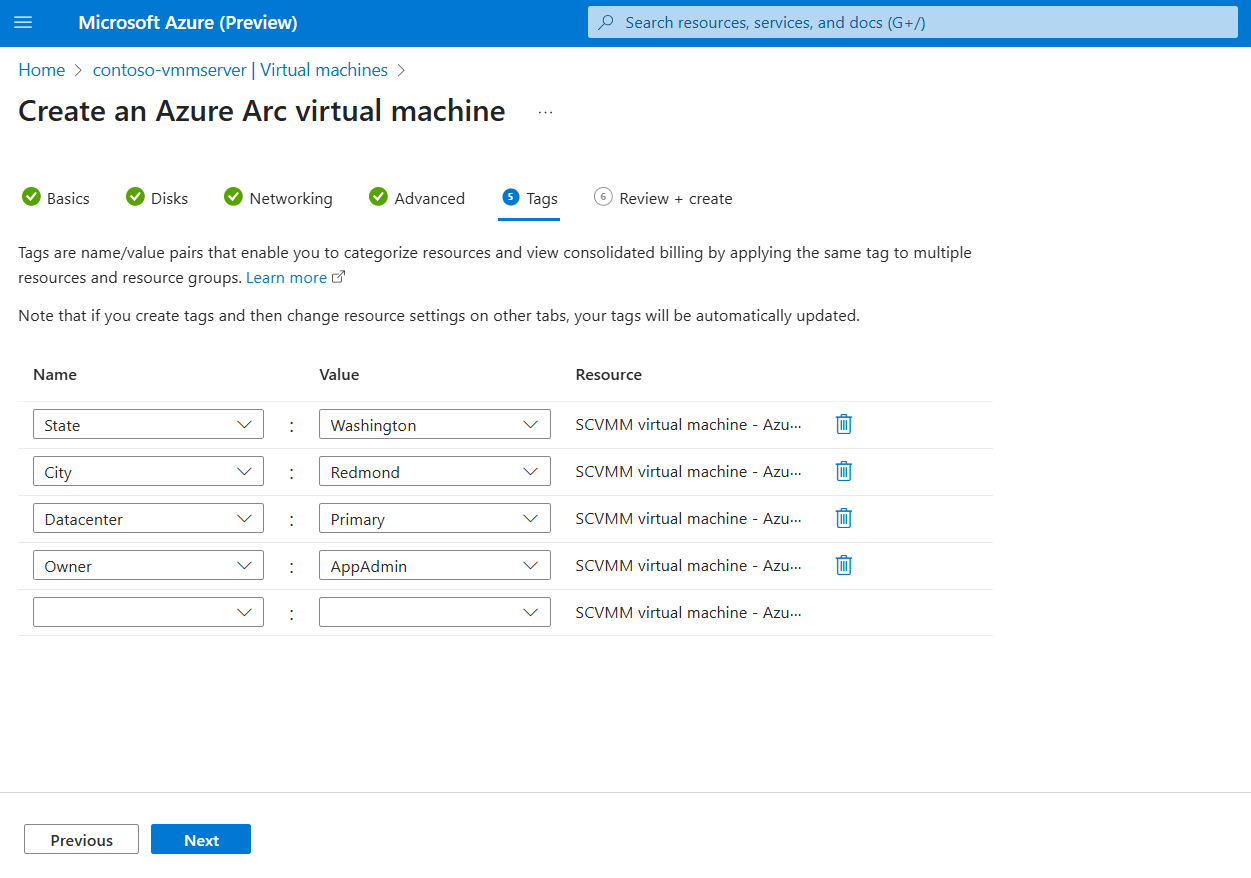
Task: Open the hamburger portal menu
Action: tap(23, 23)
